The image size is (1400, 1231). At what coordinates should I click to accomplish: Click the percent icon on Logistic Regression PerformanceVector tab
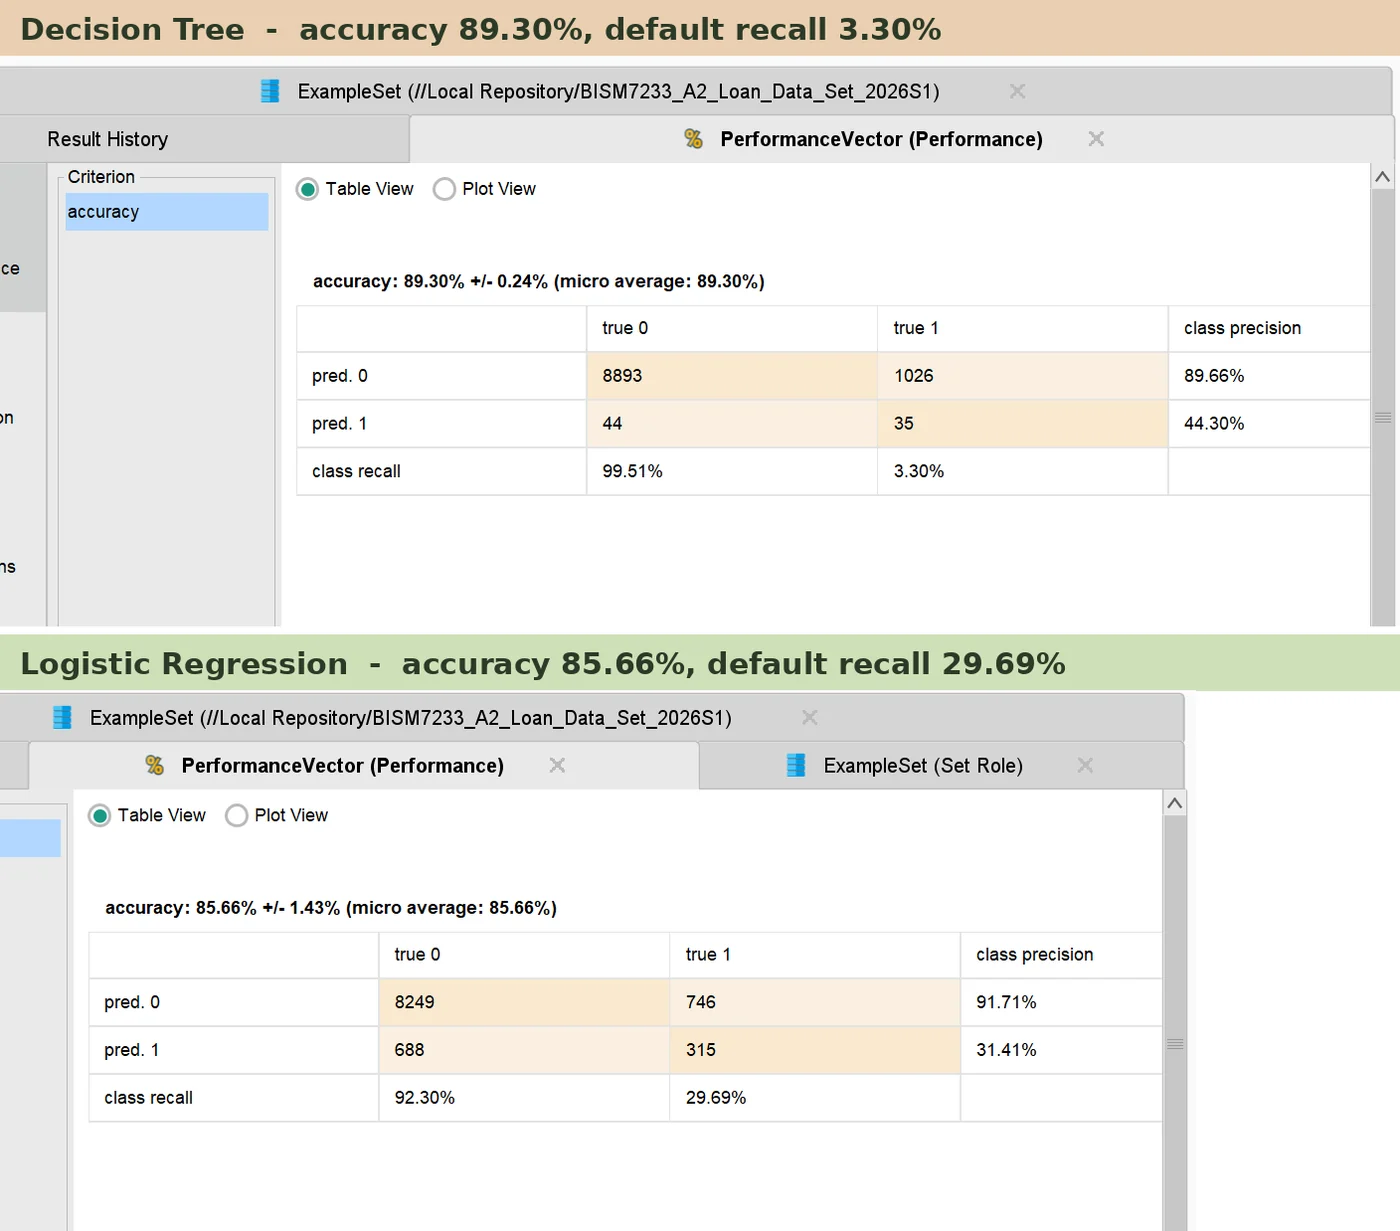[x=154, y=765]
